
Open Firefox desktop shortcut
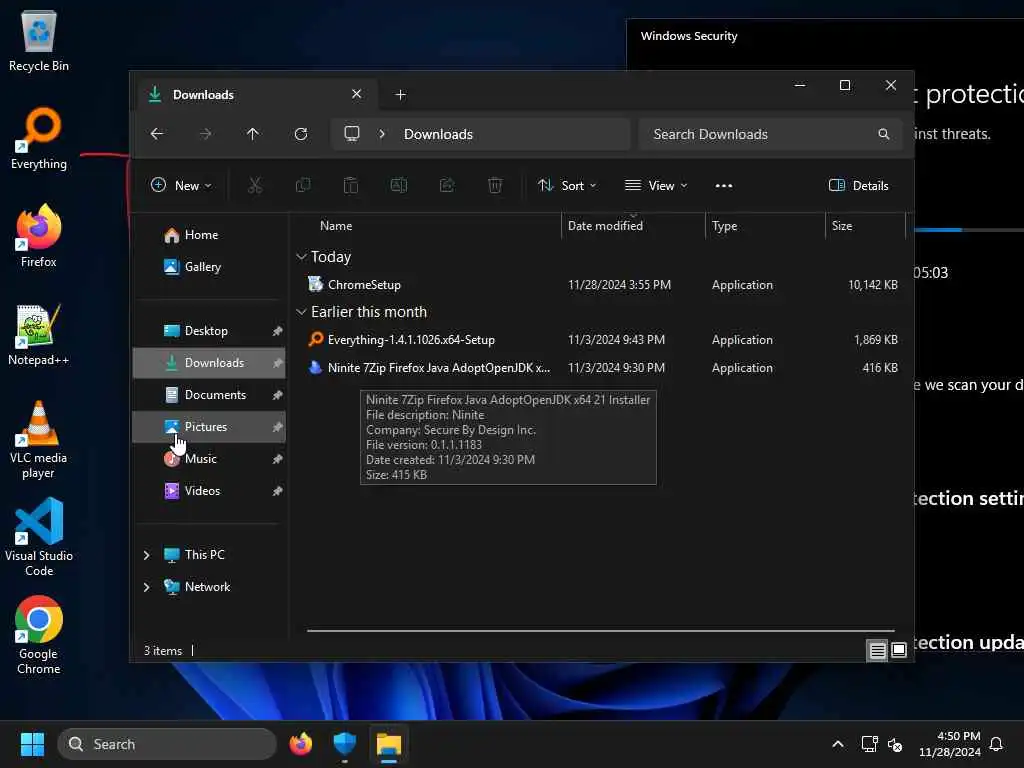[39, 236]
